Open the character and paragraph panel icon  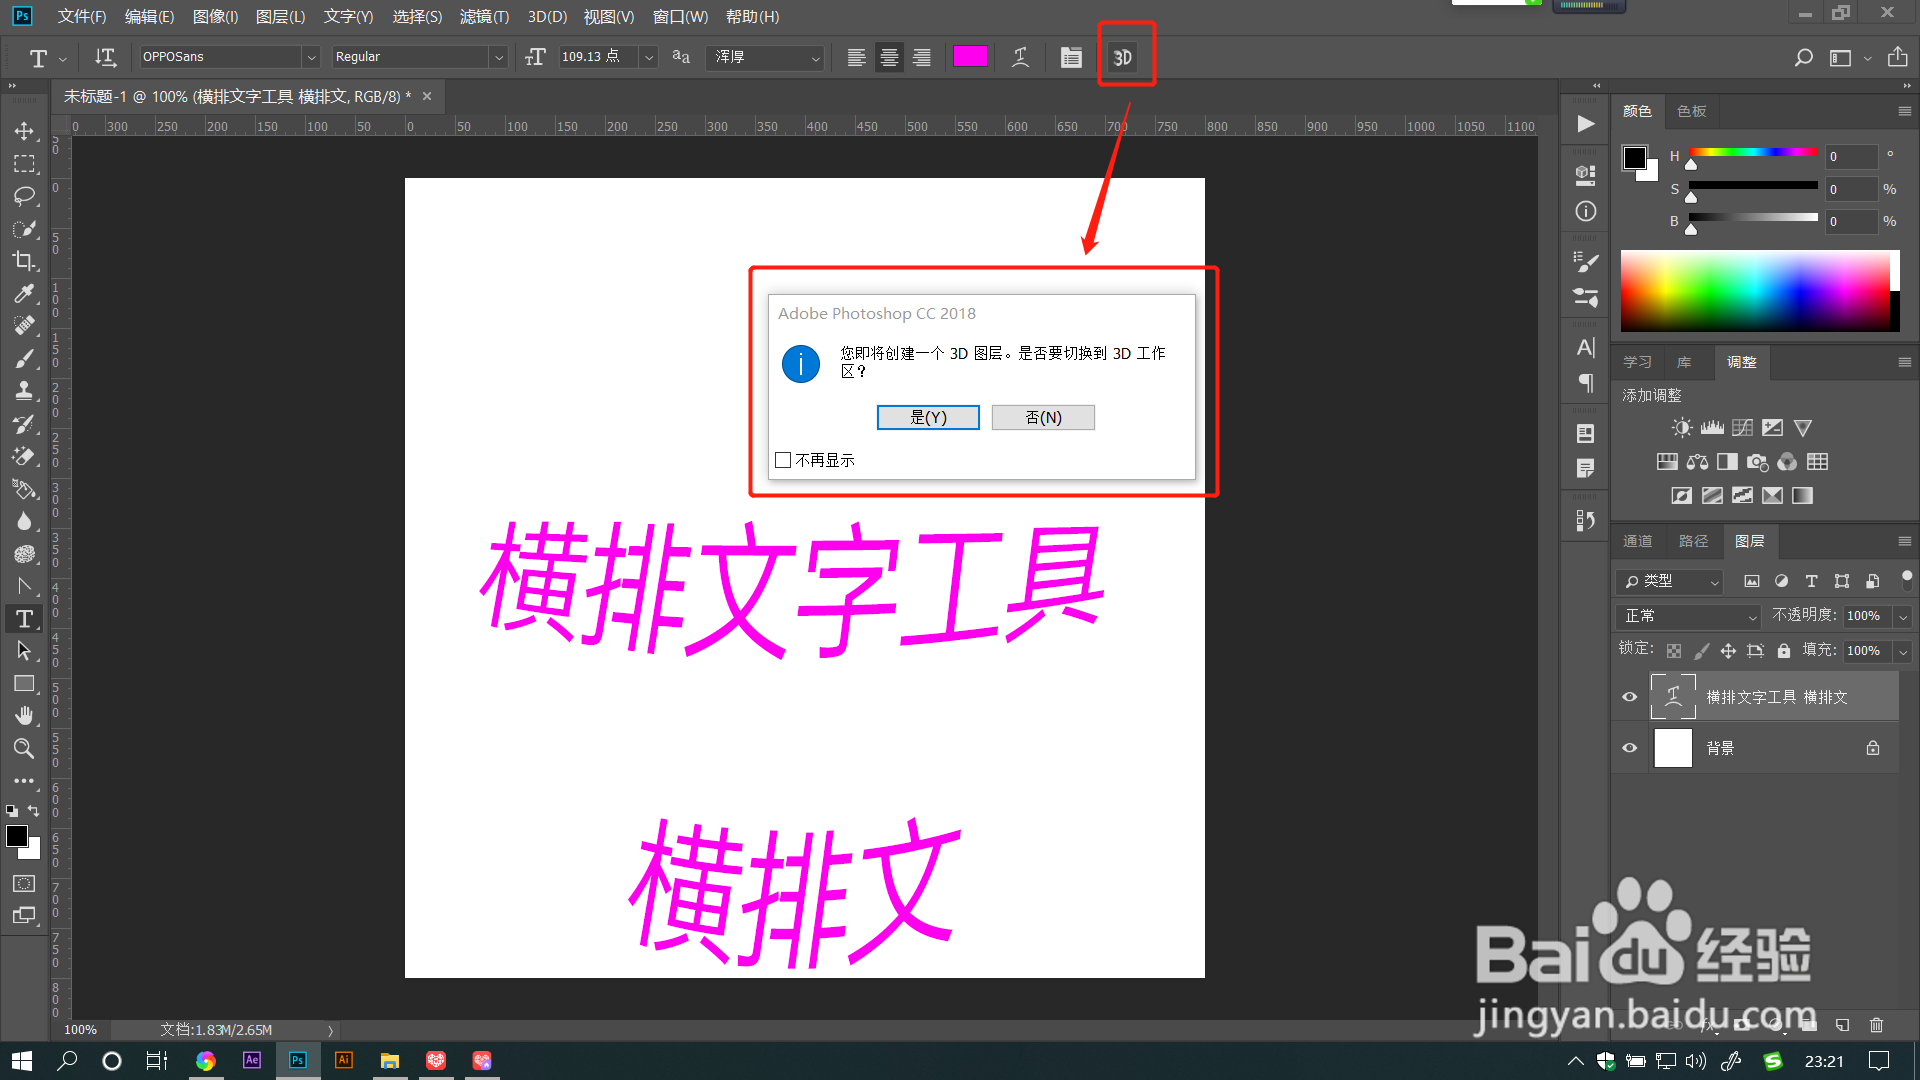(1071, 57)
